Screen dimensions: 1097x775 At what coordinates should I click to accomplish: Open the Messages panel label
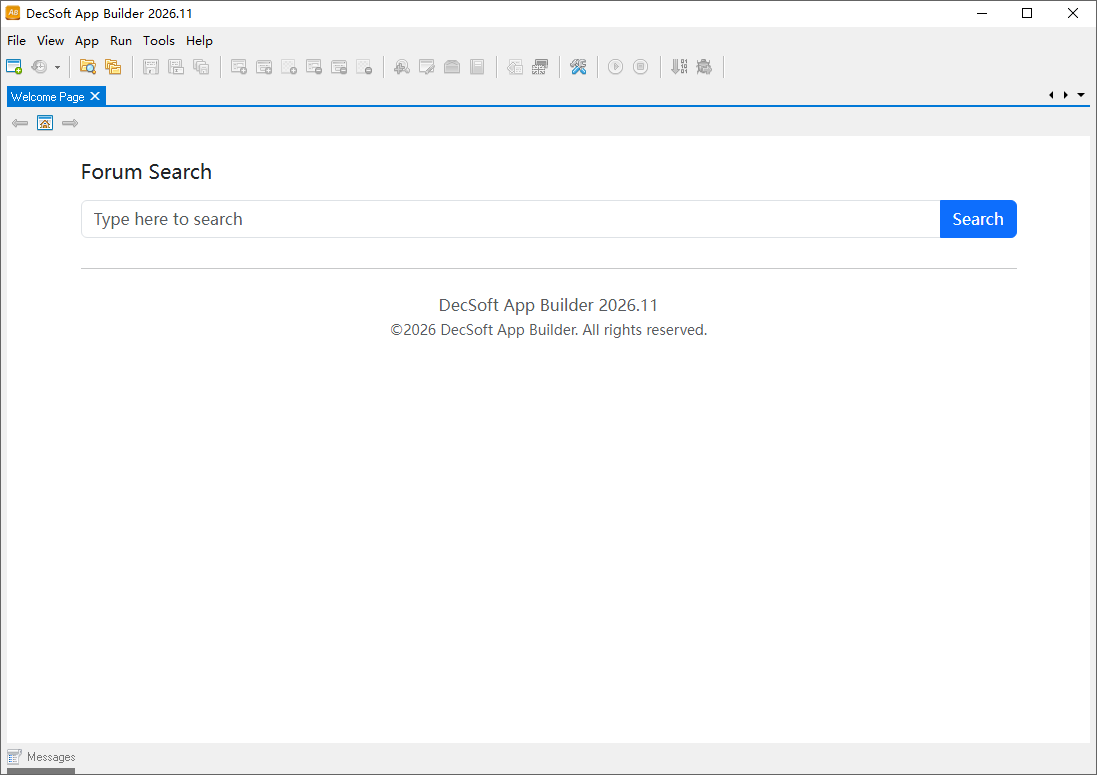click(x=51, y=757)
